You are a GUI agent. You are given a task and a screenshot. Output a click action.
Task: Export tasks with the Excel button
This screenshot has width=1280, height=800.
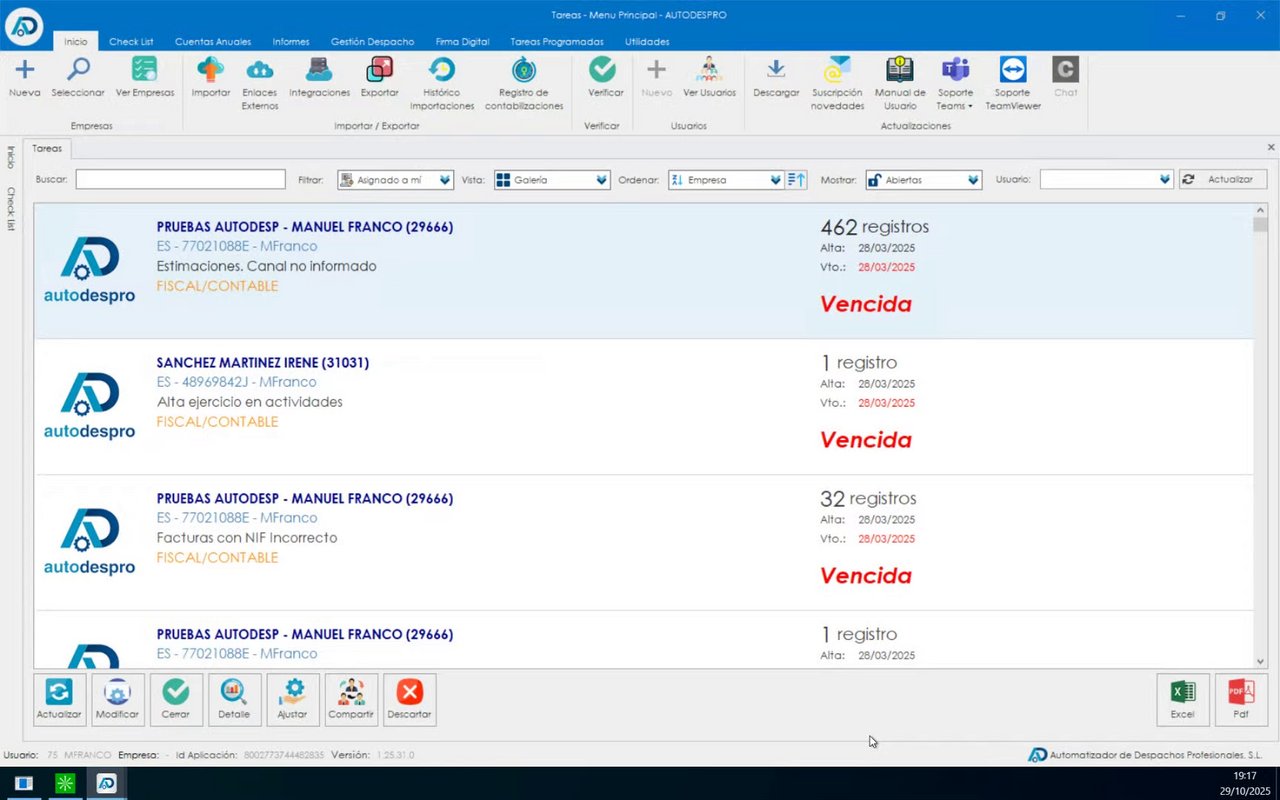[1183, 699]
